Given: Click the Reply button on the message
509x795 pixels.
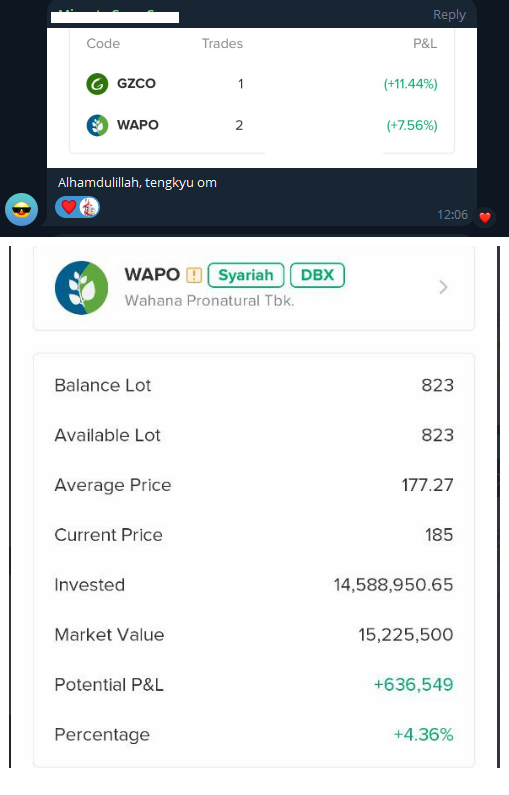Looking at the screenshot, I should (449, 15).
